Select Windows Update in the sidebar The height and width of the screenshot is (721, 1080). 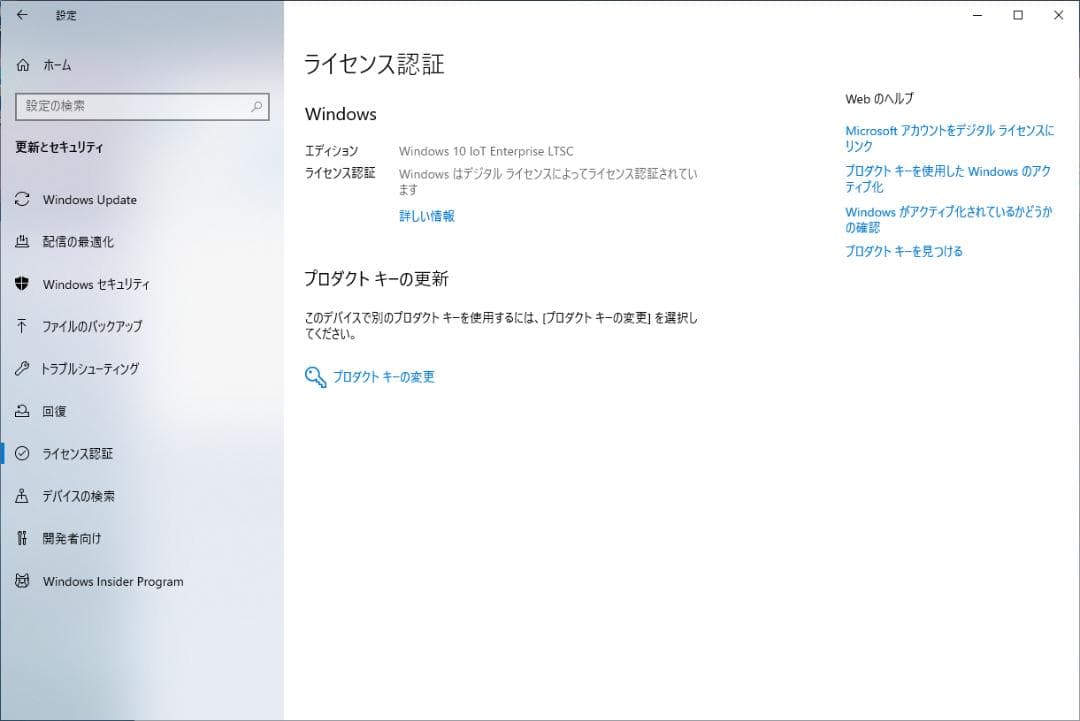tap(88, 199)
